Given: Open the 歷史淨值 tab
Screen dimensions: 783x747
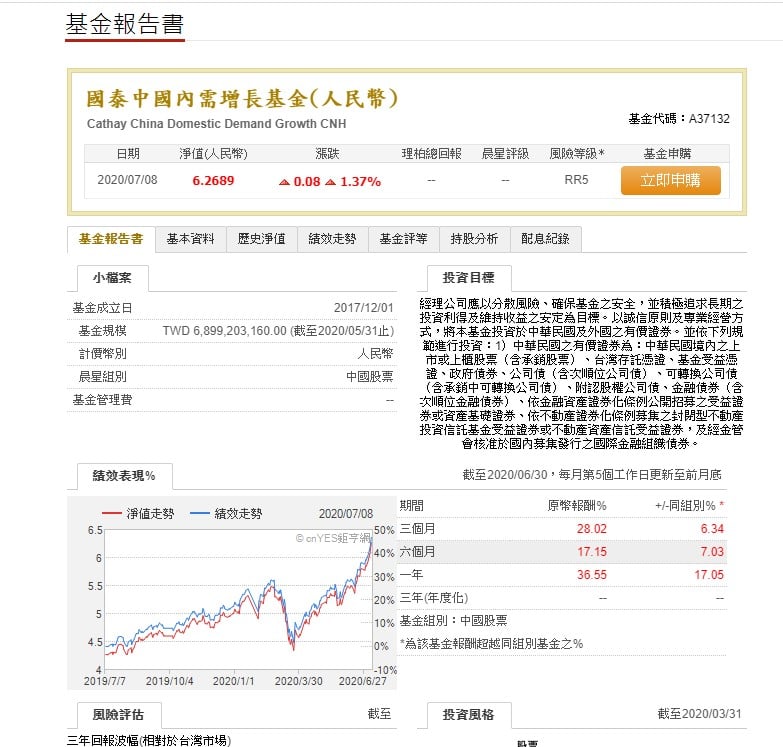Looking at the screenshot, I should pos(261,239).
